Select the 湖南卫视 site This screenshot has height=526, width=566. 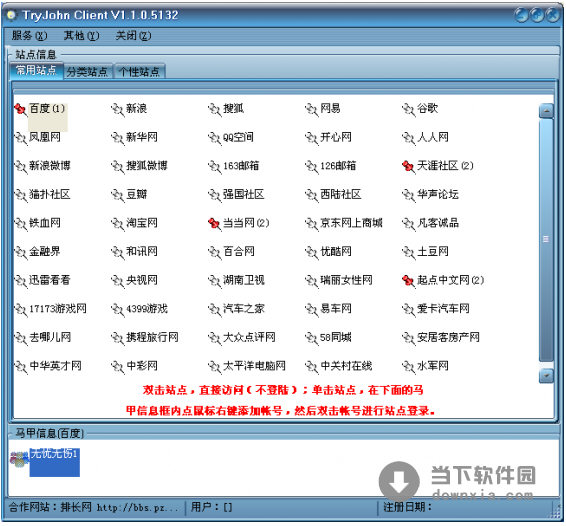tap(244, 280)
